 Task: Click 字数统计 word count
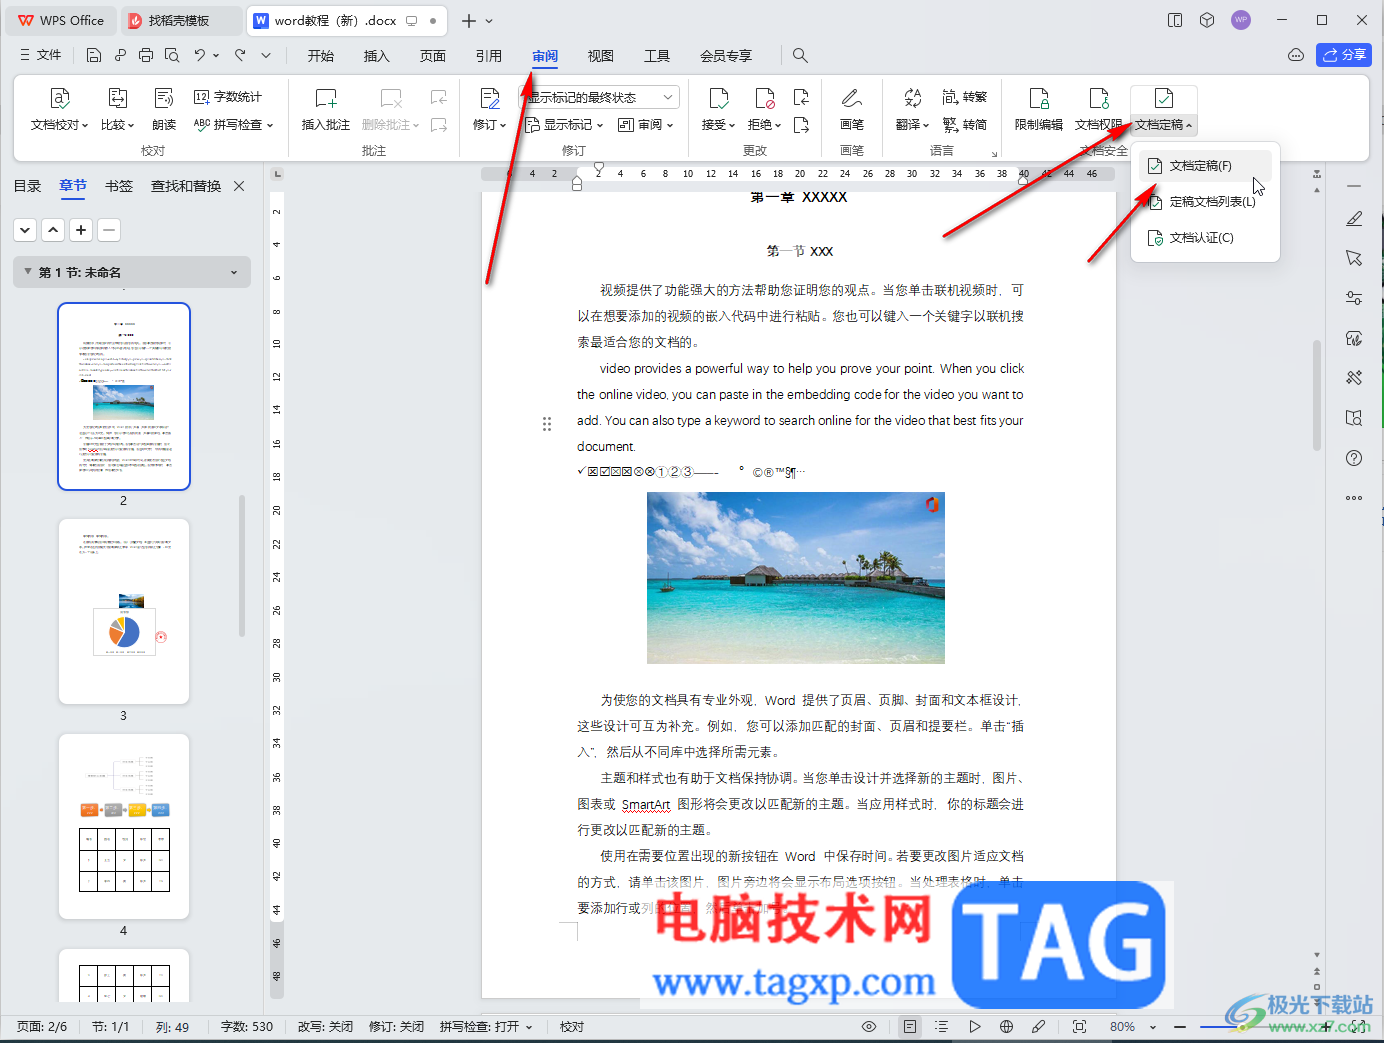[x=228, y=97]
